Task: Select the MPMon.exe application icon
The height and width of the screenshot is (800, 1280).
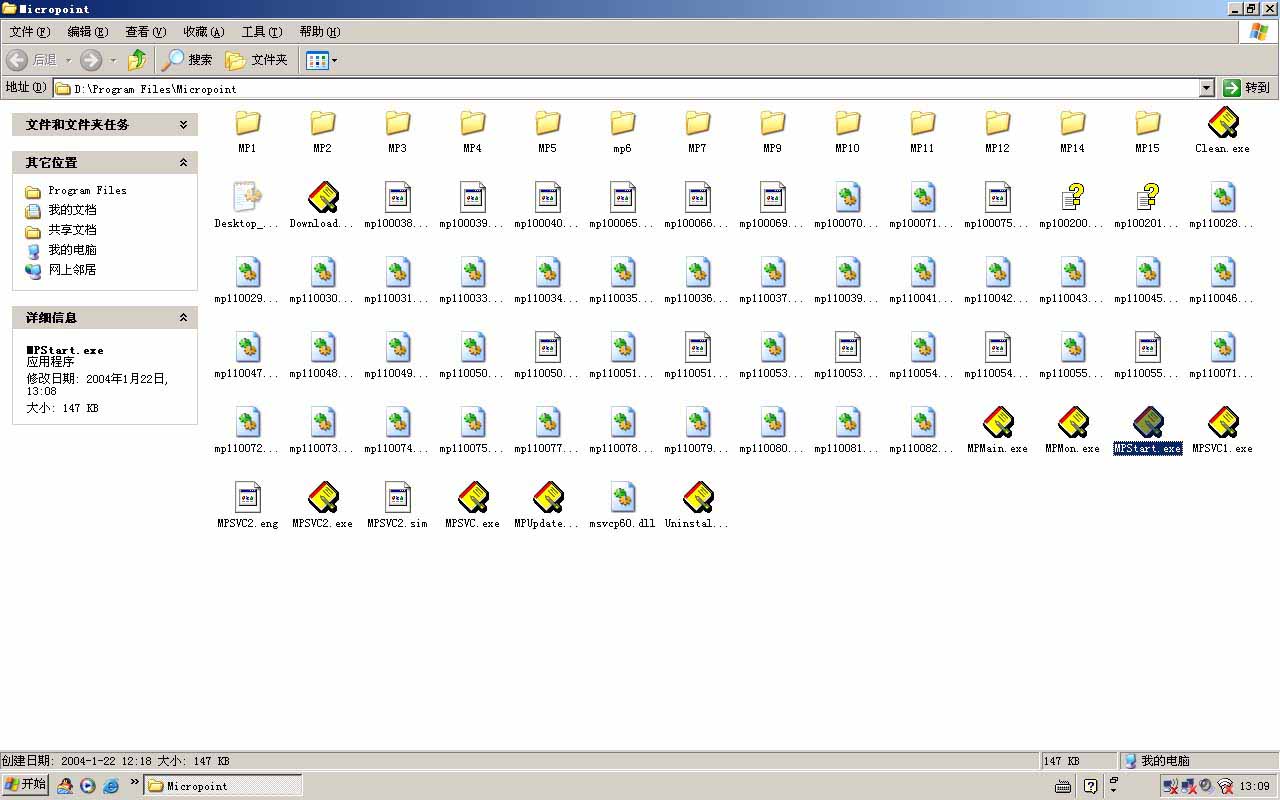Action: (x=1072, y=423)
